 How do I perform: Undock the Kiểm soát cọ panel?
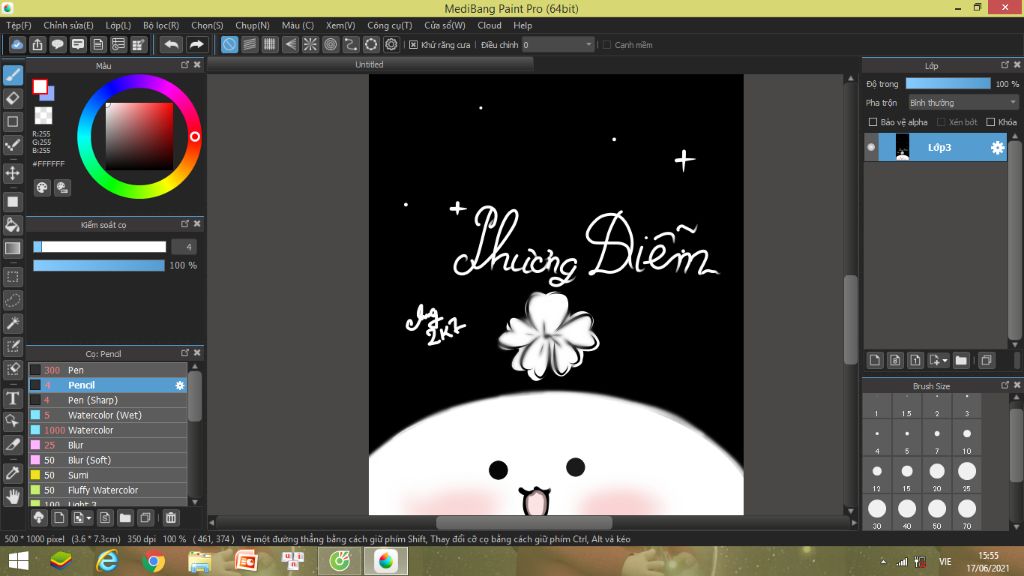pos(185,224)
